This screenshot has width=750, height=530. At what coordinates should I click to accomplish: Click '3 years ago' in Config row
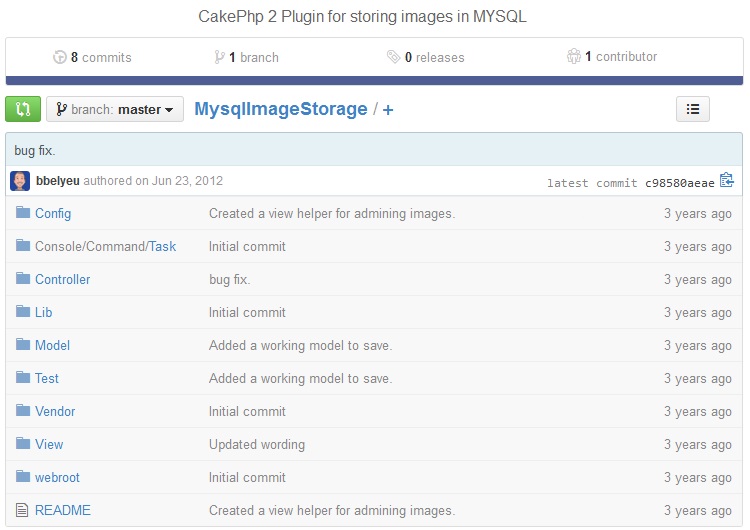point(698,213)
